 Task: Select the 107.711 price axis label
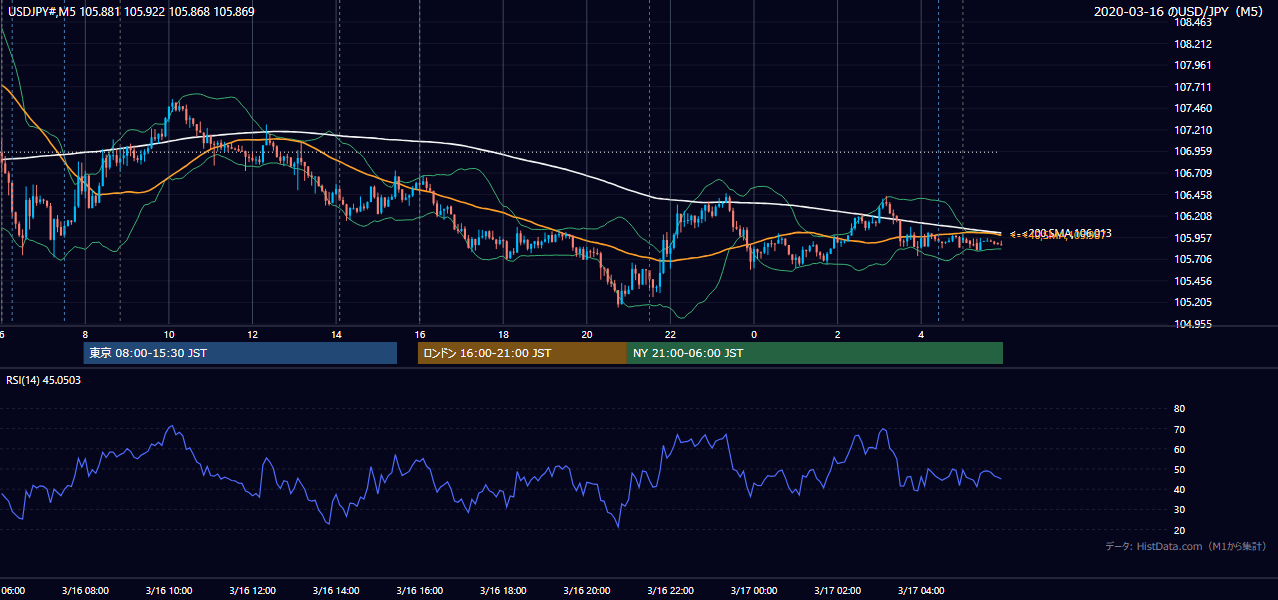[x=1194, y=87]
